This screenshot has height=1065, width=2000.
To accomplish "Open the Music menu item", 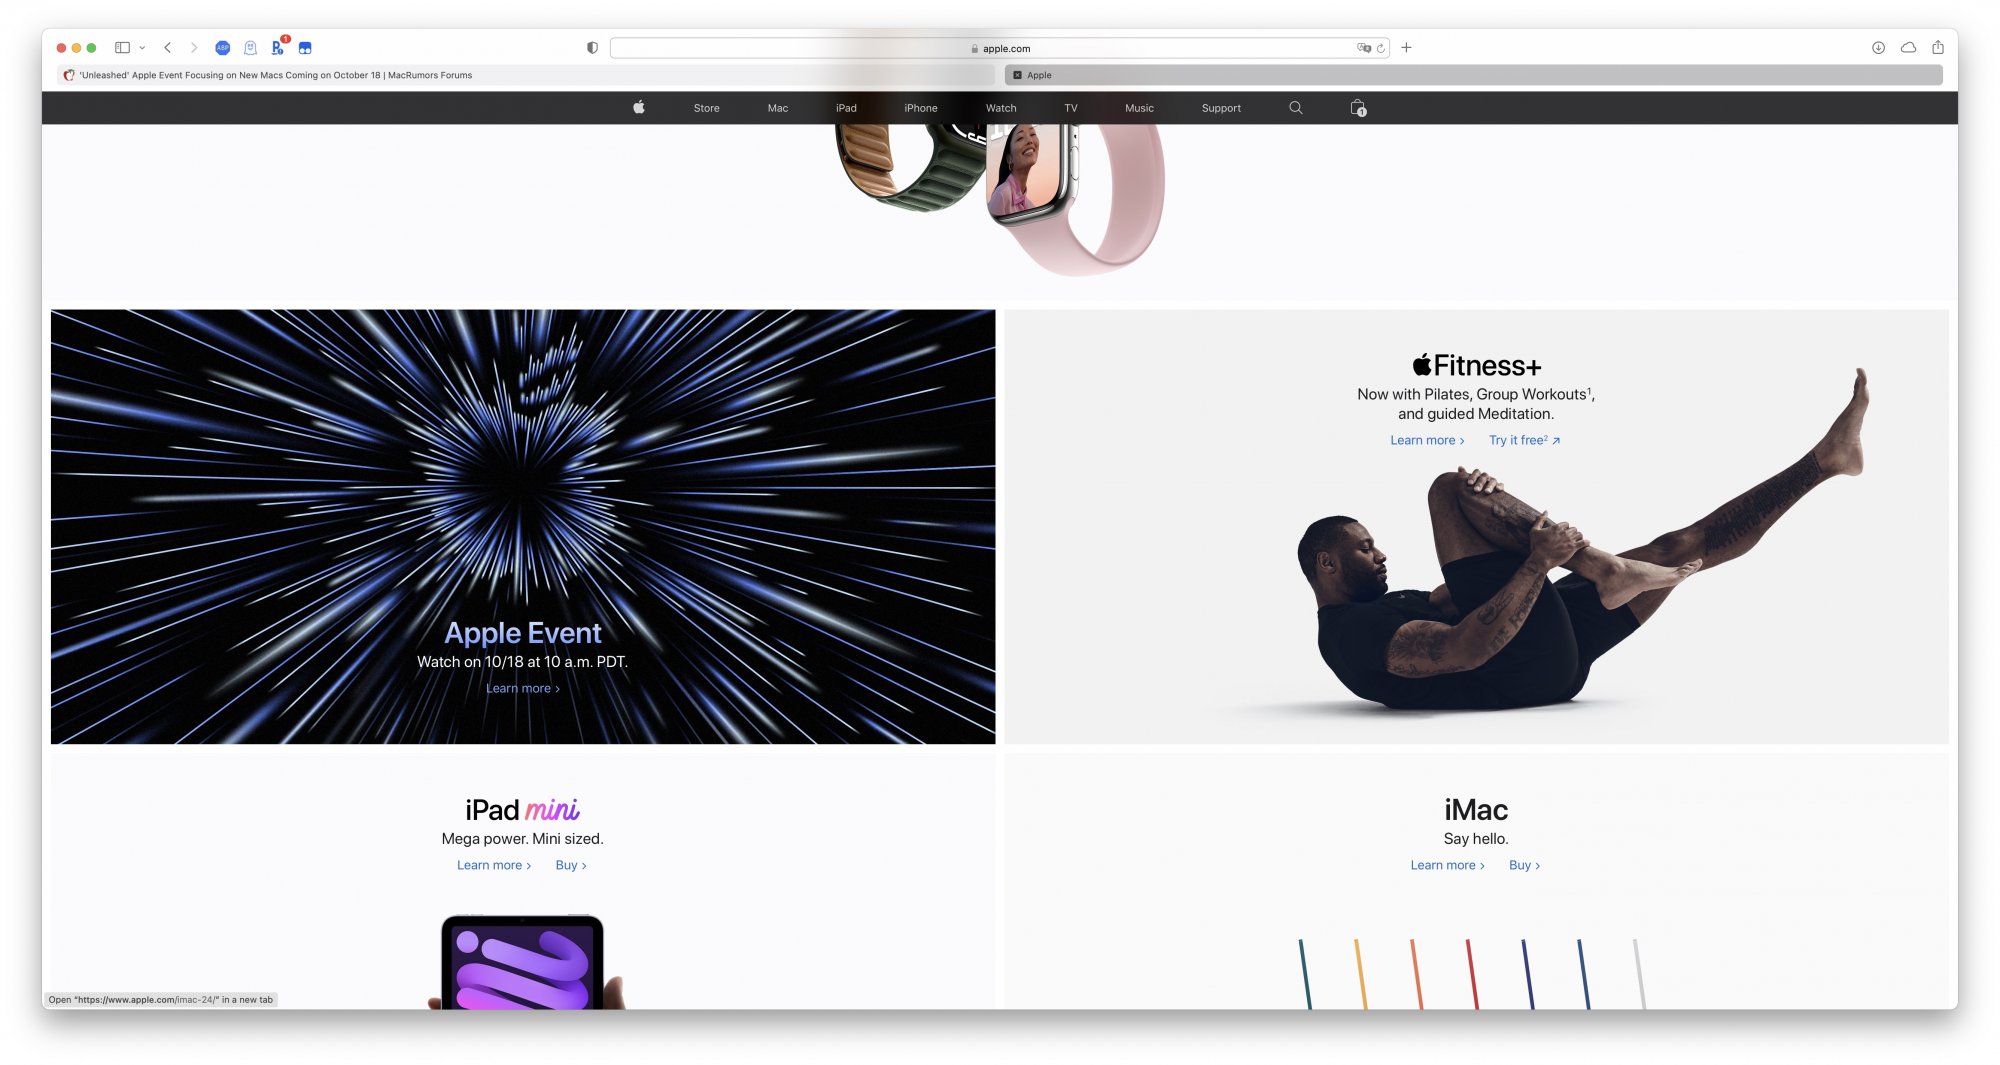I will (x=1139, y=108).
